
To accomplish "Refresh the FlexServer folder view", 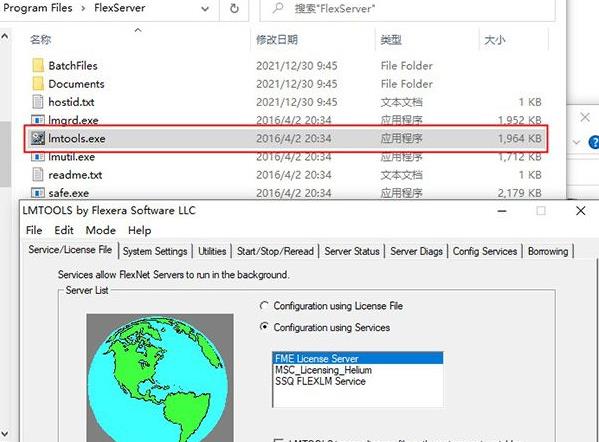I will (234, 8).
